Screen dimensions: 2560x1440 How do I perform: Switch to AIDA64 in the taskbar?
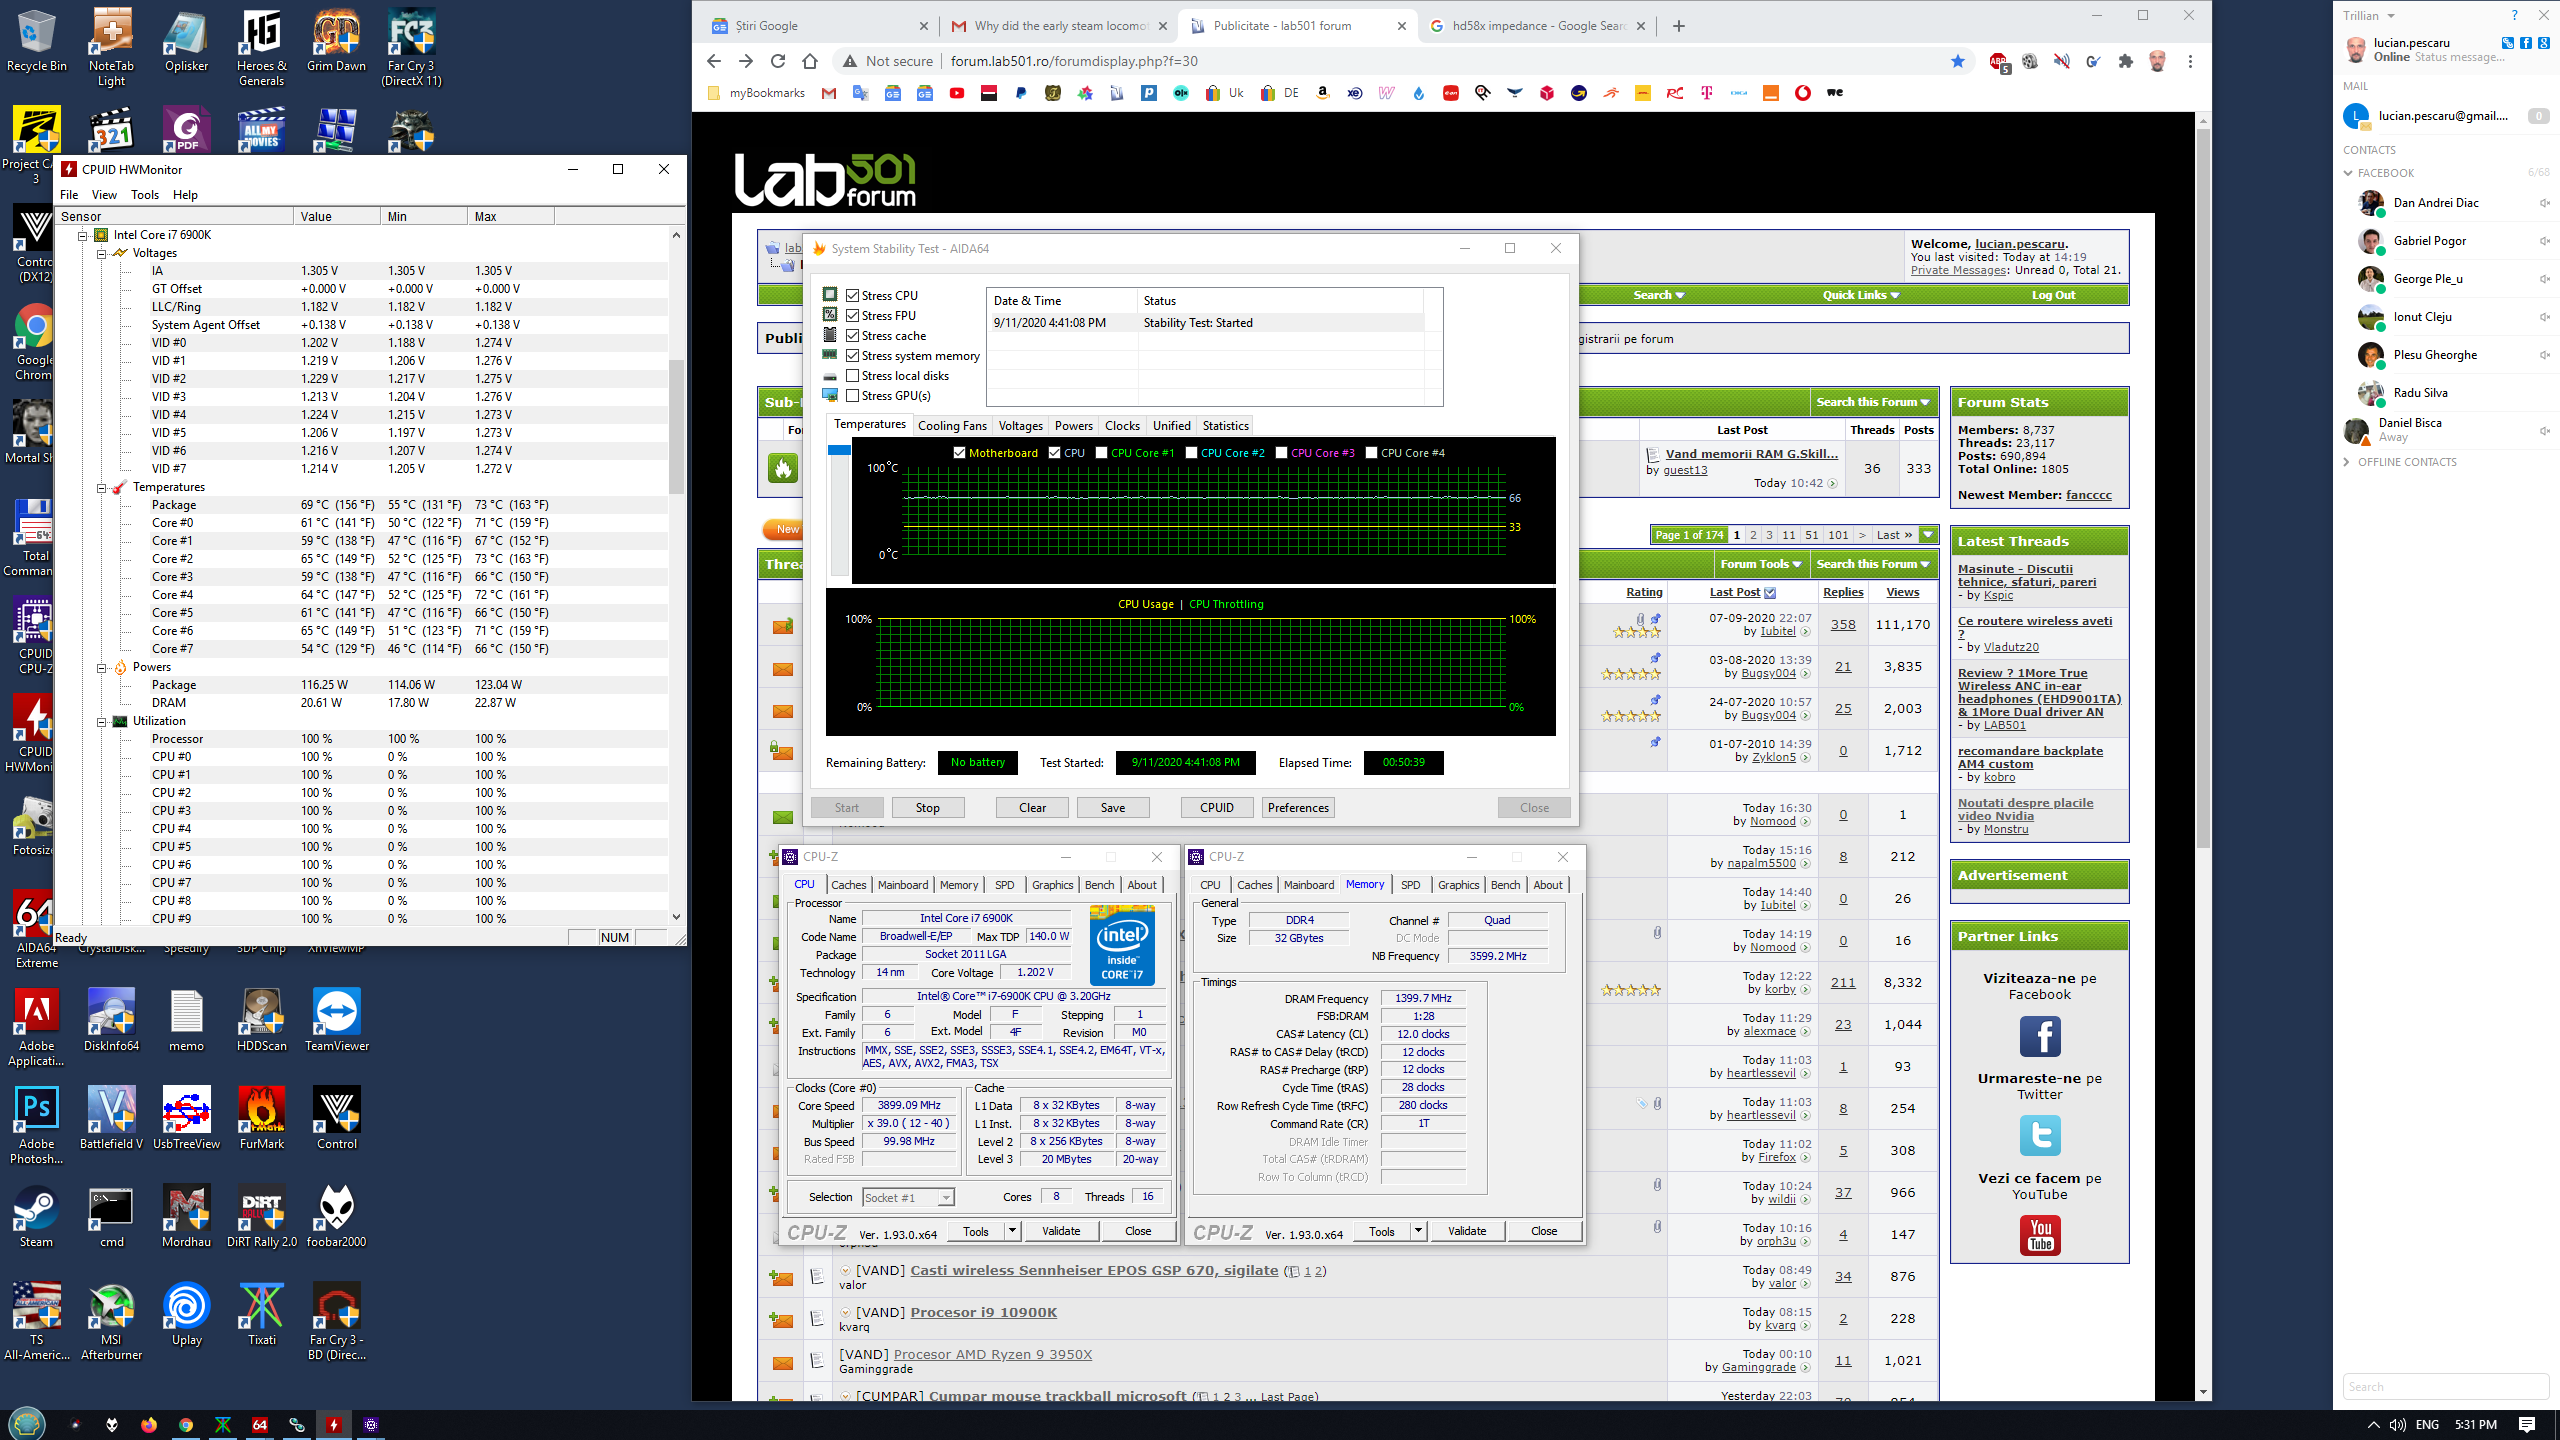point(260,1425)
